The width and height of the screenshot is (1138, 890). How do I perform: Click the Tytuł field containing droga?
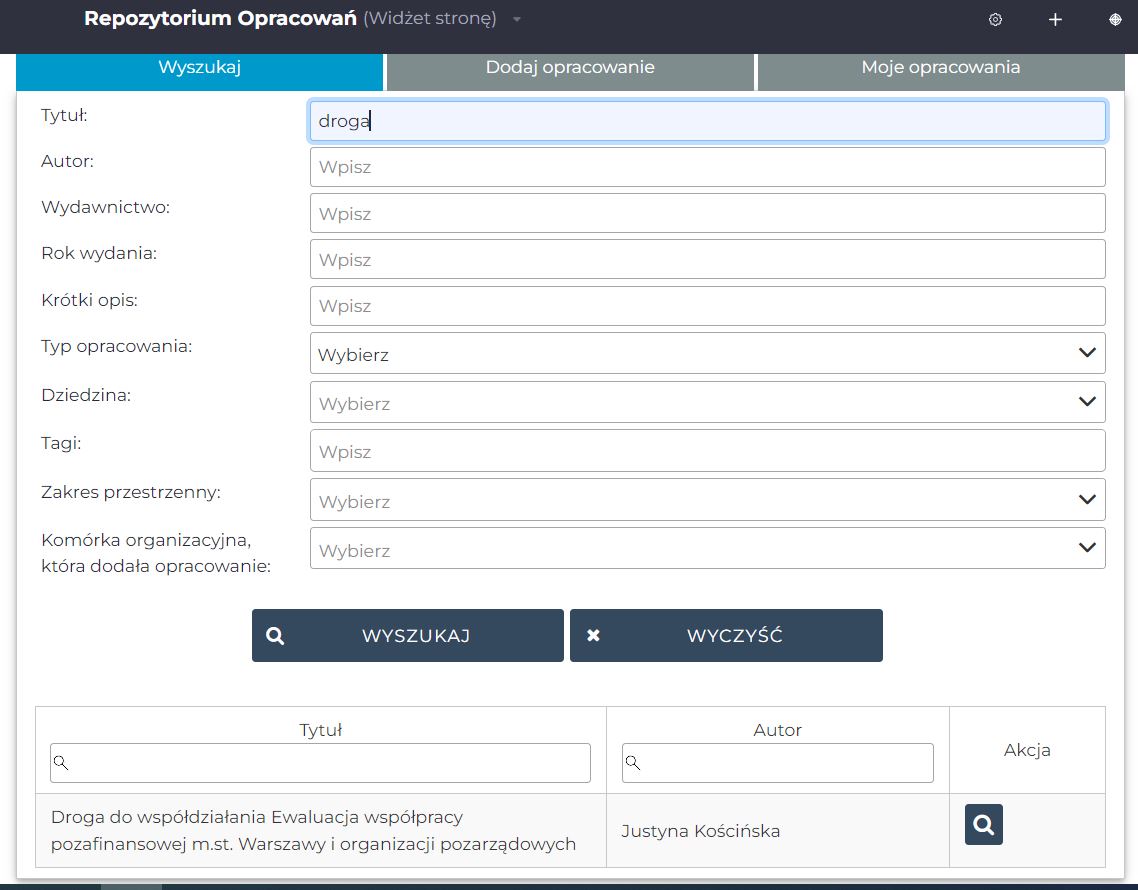(707, 121)
